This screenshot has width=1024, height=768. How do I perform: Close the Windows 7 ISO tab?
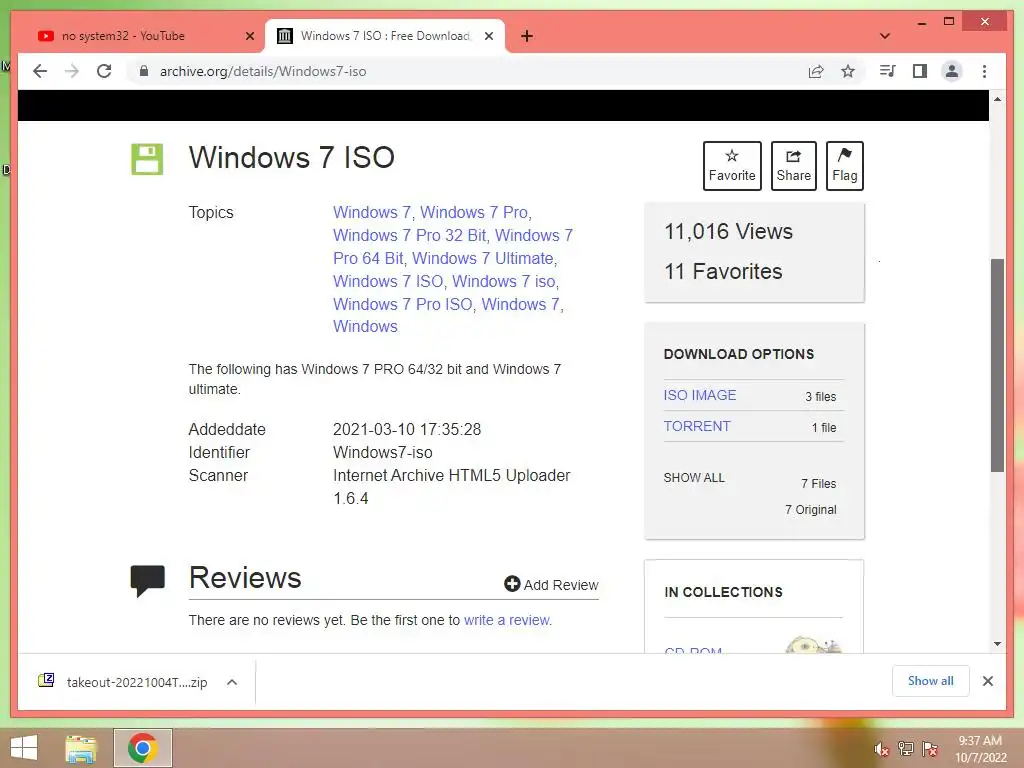(x=488, y=36)
